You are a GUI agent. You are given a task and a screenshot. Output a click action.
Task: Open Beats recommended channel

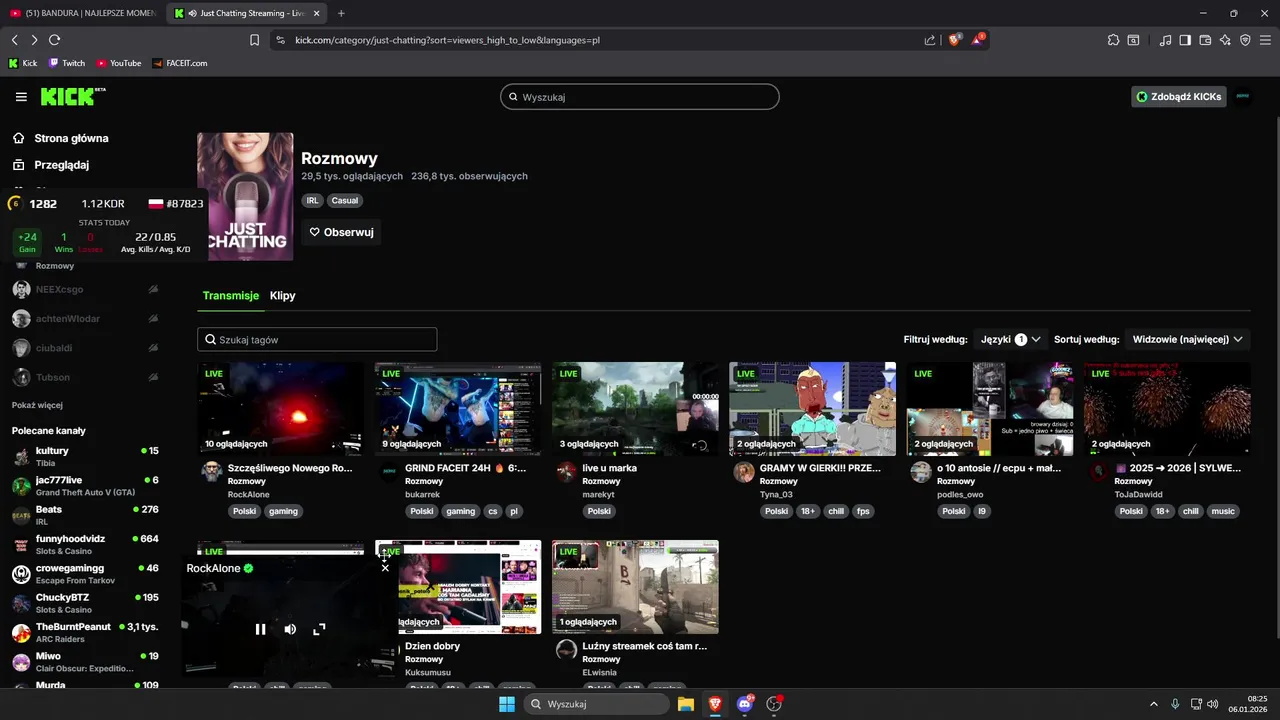tap(85, 515)
